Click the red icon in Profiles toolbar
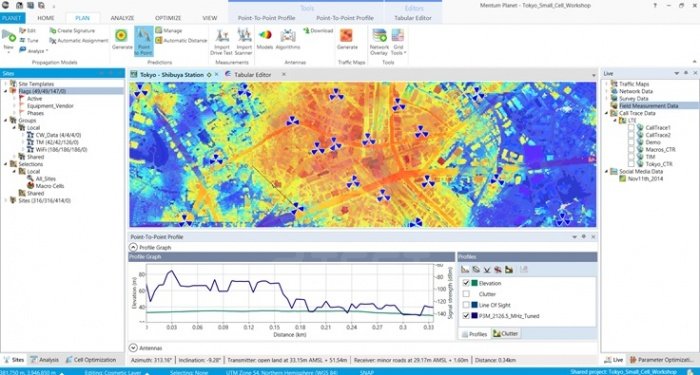The height and width of the screenshot is (375, 700). coord(498,270)
